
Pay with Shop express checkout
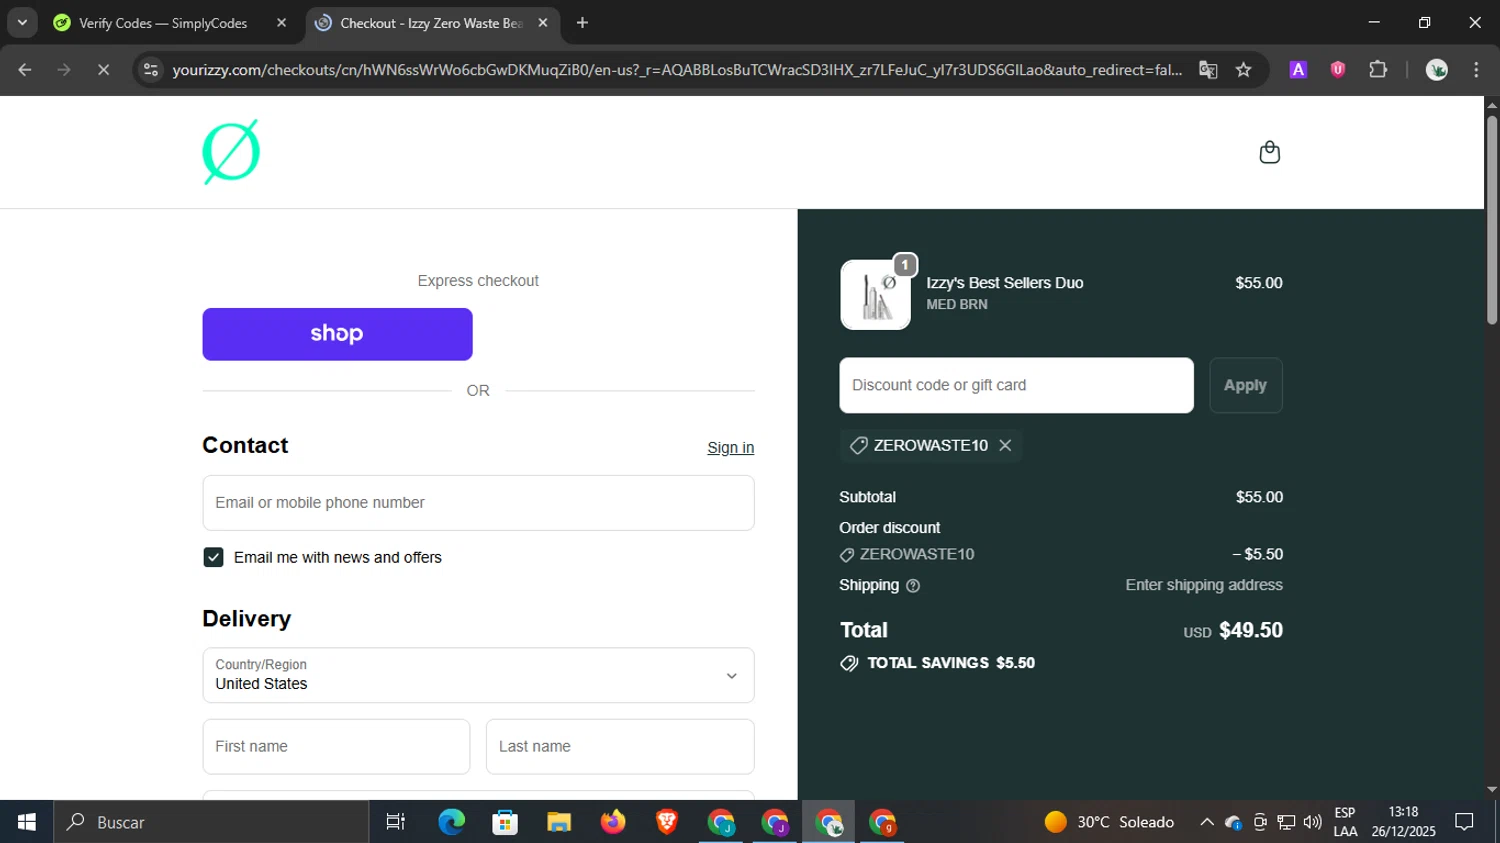[x=337, y=334]
